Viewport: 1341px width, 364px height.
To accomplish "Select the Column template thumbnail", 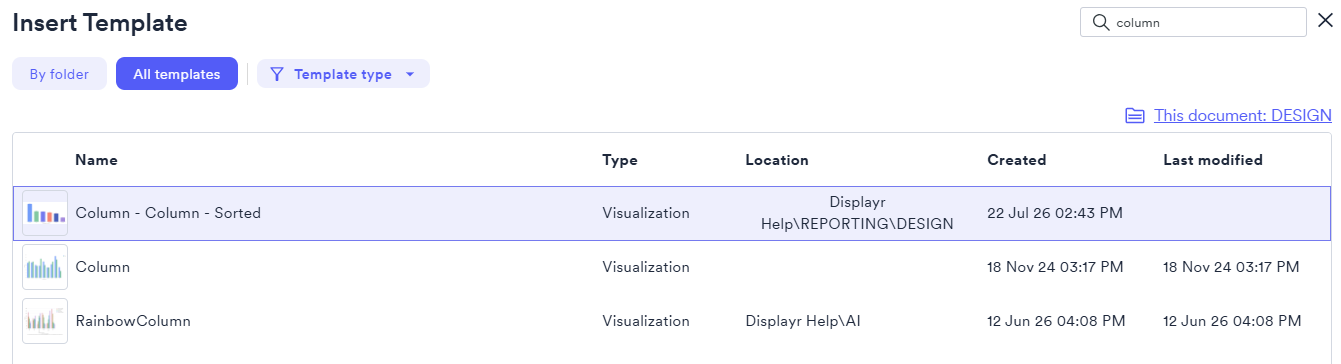I will click(x=45, y=267).
